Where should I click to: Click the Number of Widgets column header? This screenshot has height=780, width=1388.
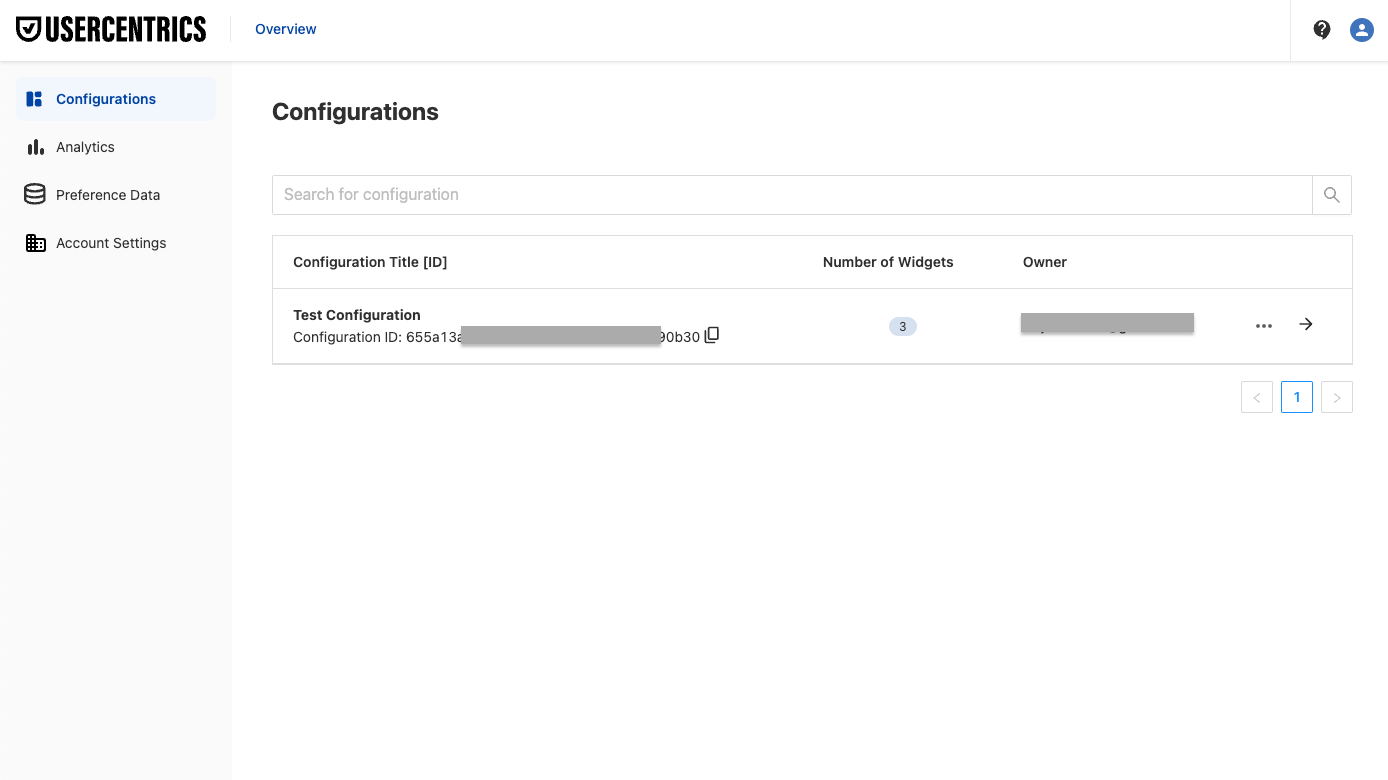[888, 262]
